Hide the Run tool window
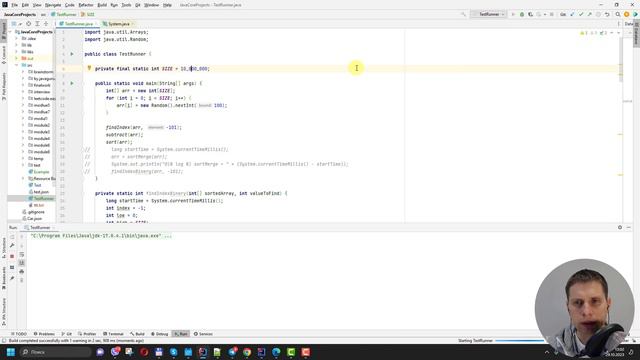 [x=629, y=227]
